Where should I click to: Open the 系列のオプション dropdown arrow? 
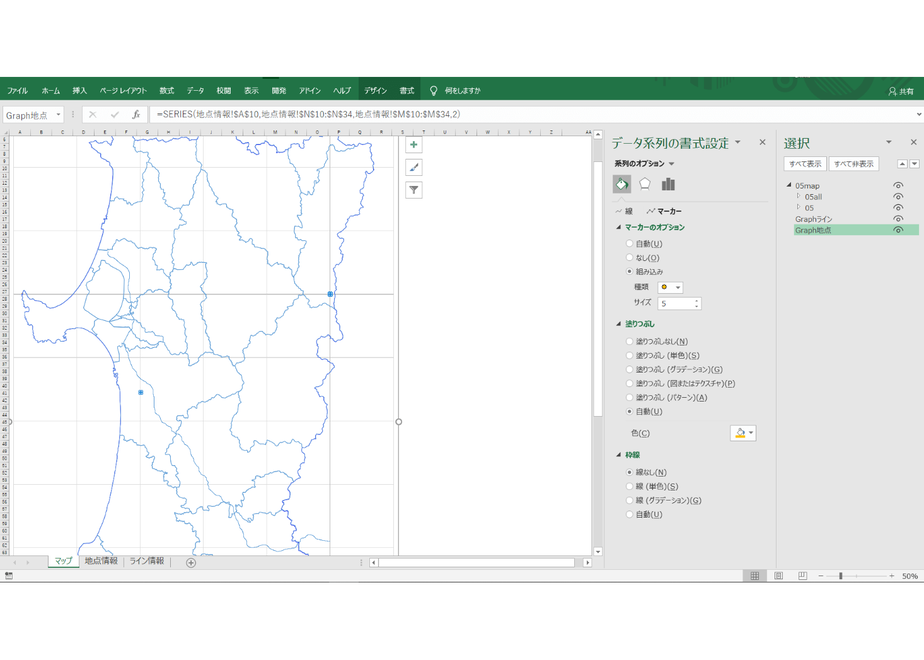[672, 164]
